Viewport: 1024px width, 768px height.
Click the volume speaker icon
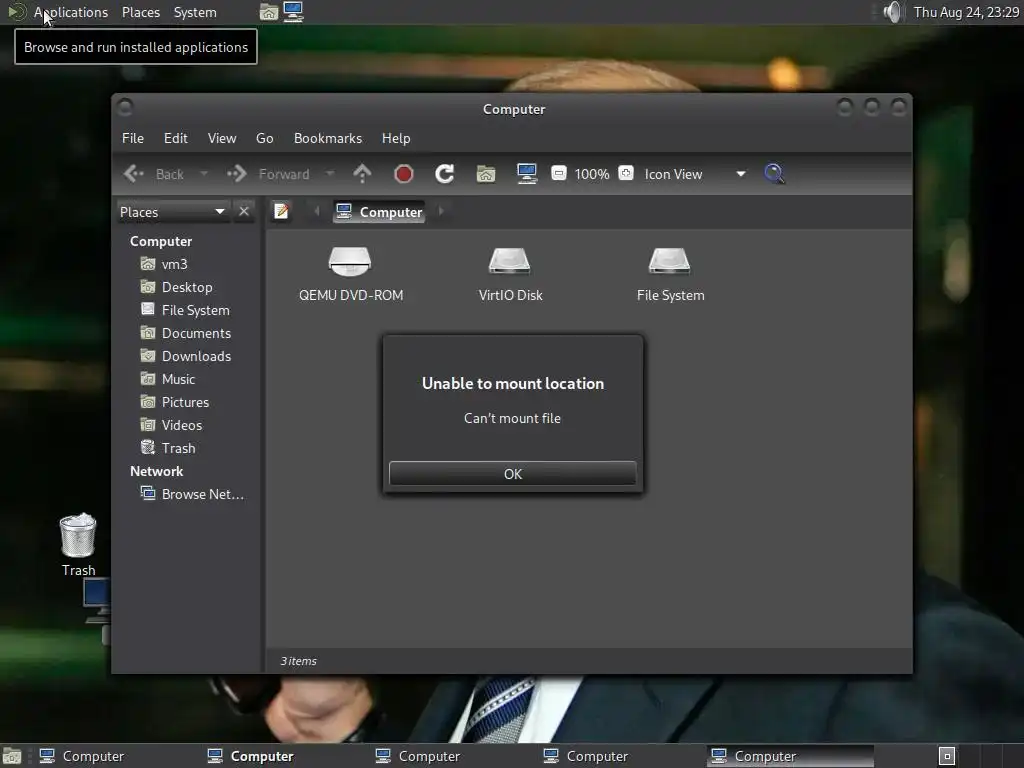[x=892, y=12]
